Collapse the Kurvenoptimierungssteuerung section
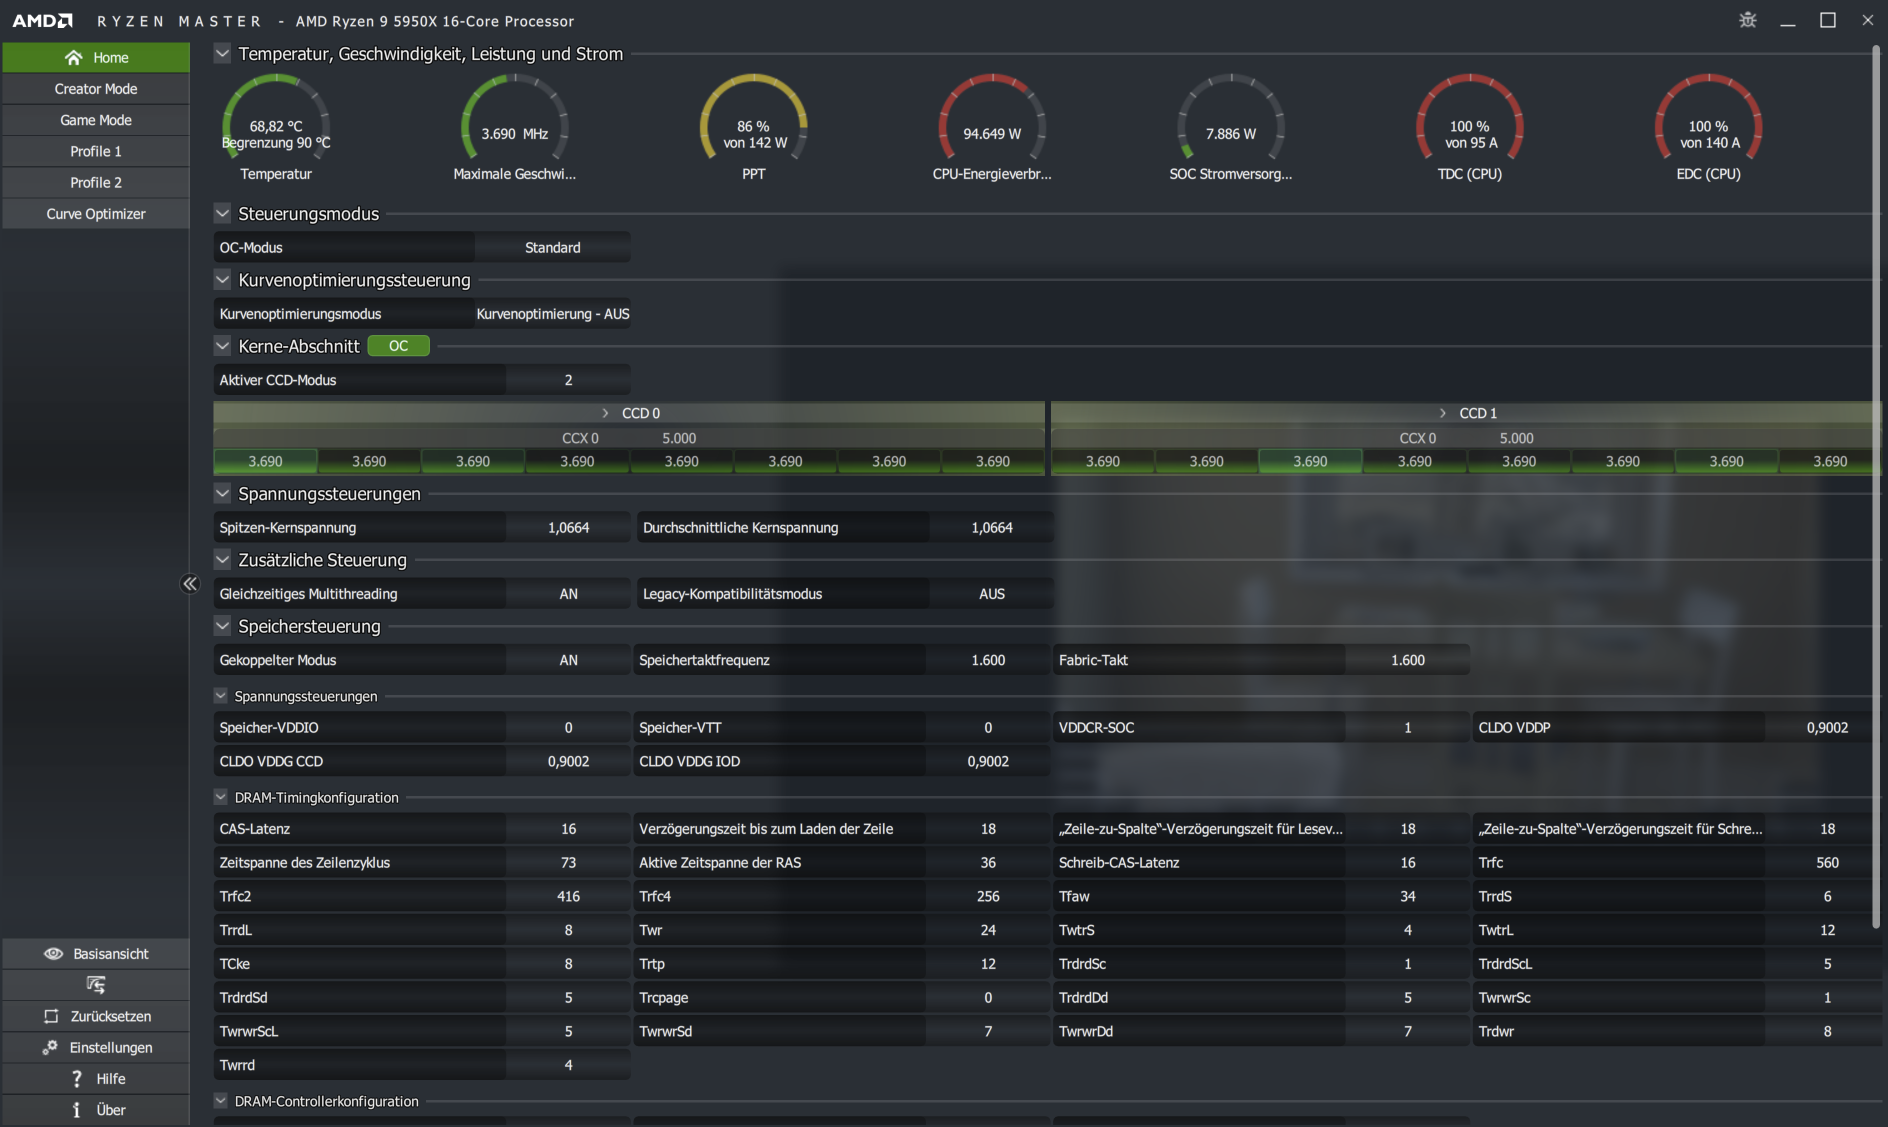 click(223, 280)
